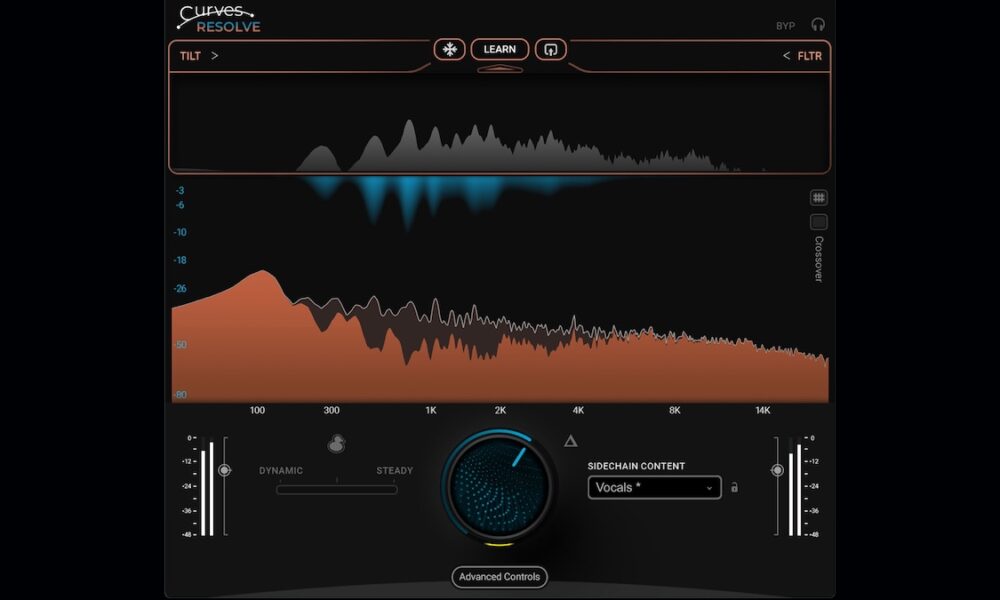Image resolution: width=1000 pixels, height=600 pixels.
Task: Toggle the BYP bypass control
Action: click(x=786, y=24)
